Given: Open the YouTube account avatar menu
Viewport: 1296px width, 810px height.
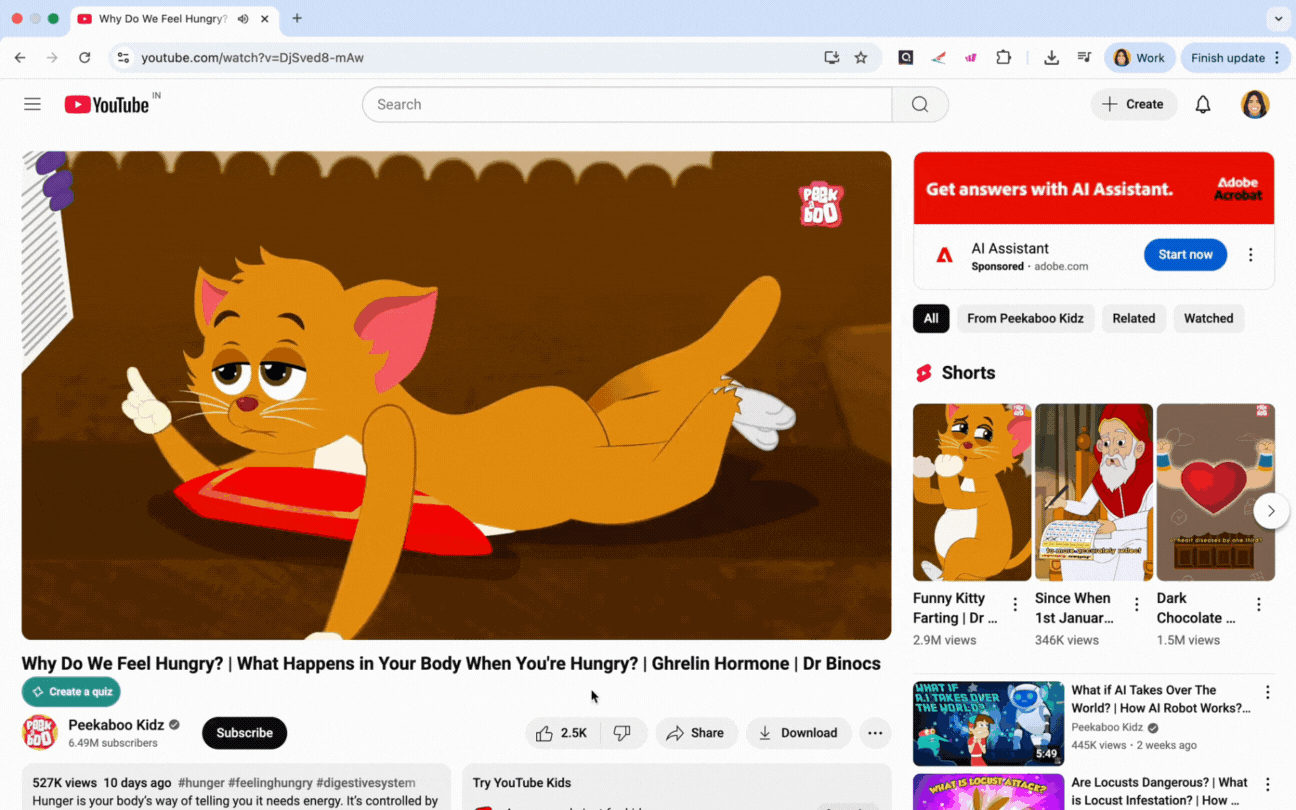Looking at the screenshot, I should click(1255, 104).
